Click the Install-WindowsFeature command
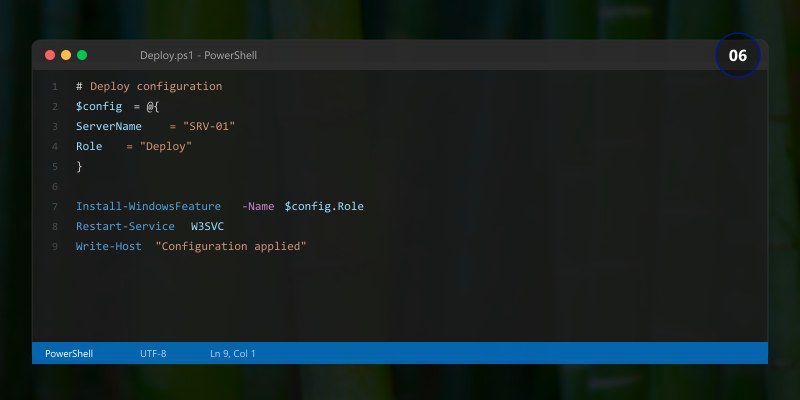Screen dimensions: 800x400 148,206
